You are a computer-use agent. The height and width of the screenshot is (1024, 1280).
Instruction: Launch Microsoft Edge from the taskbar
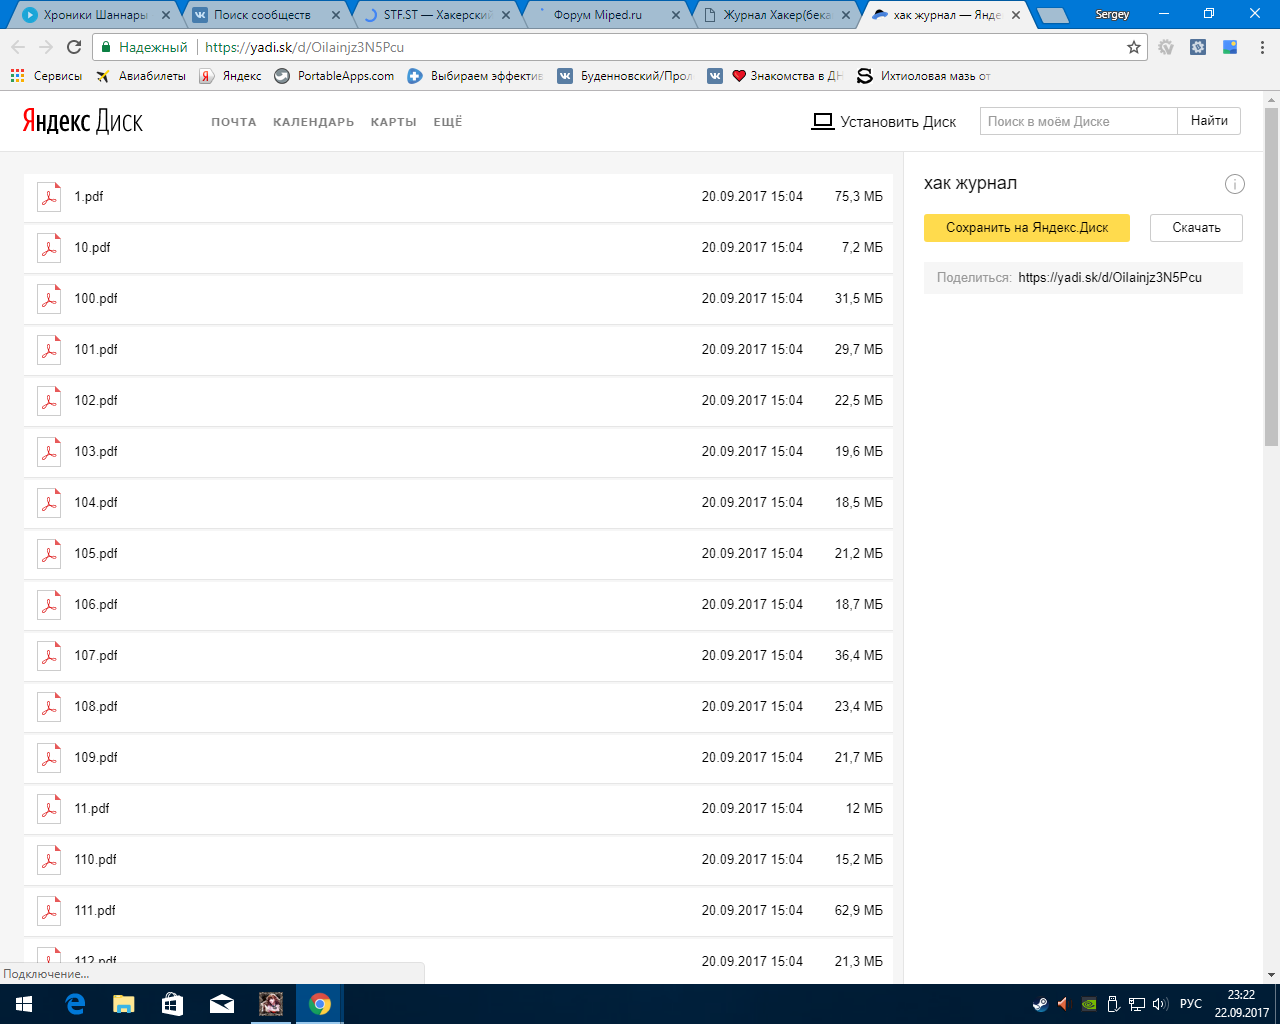(75, 1004)
